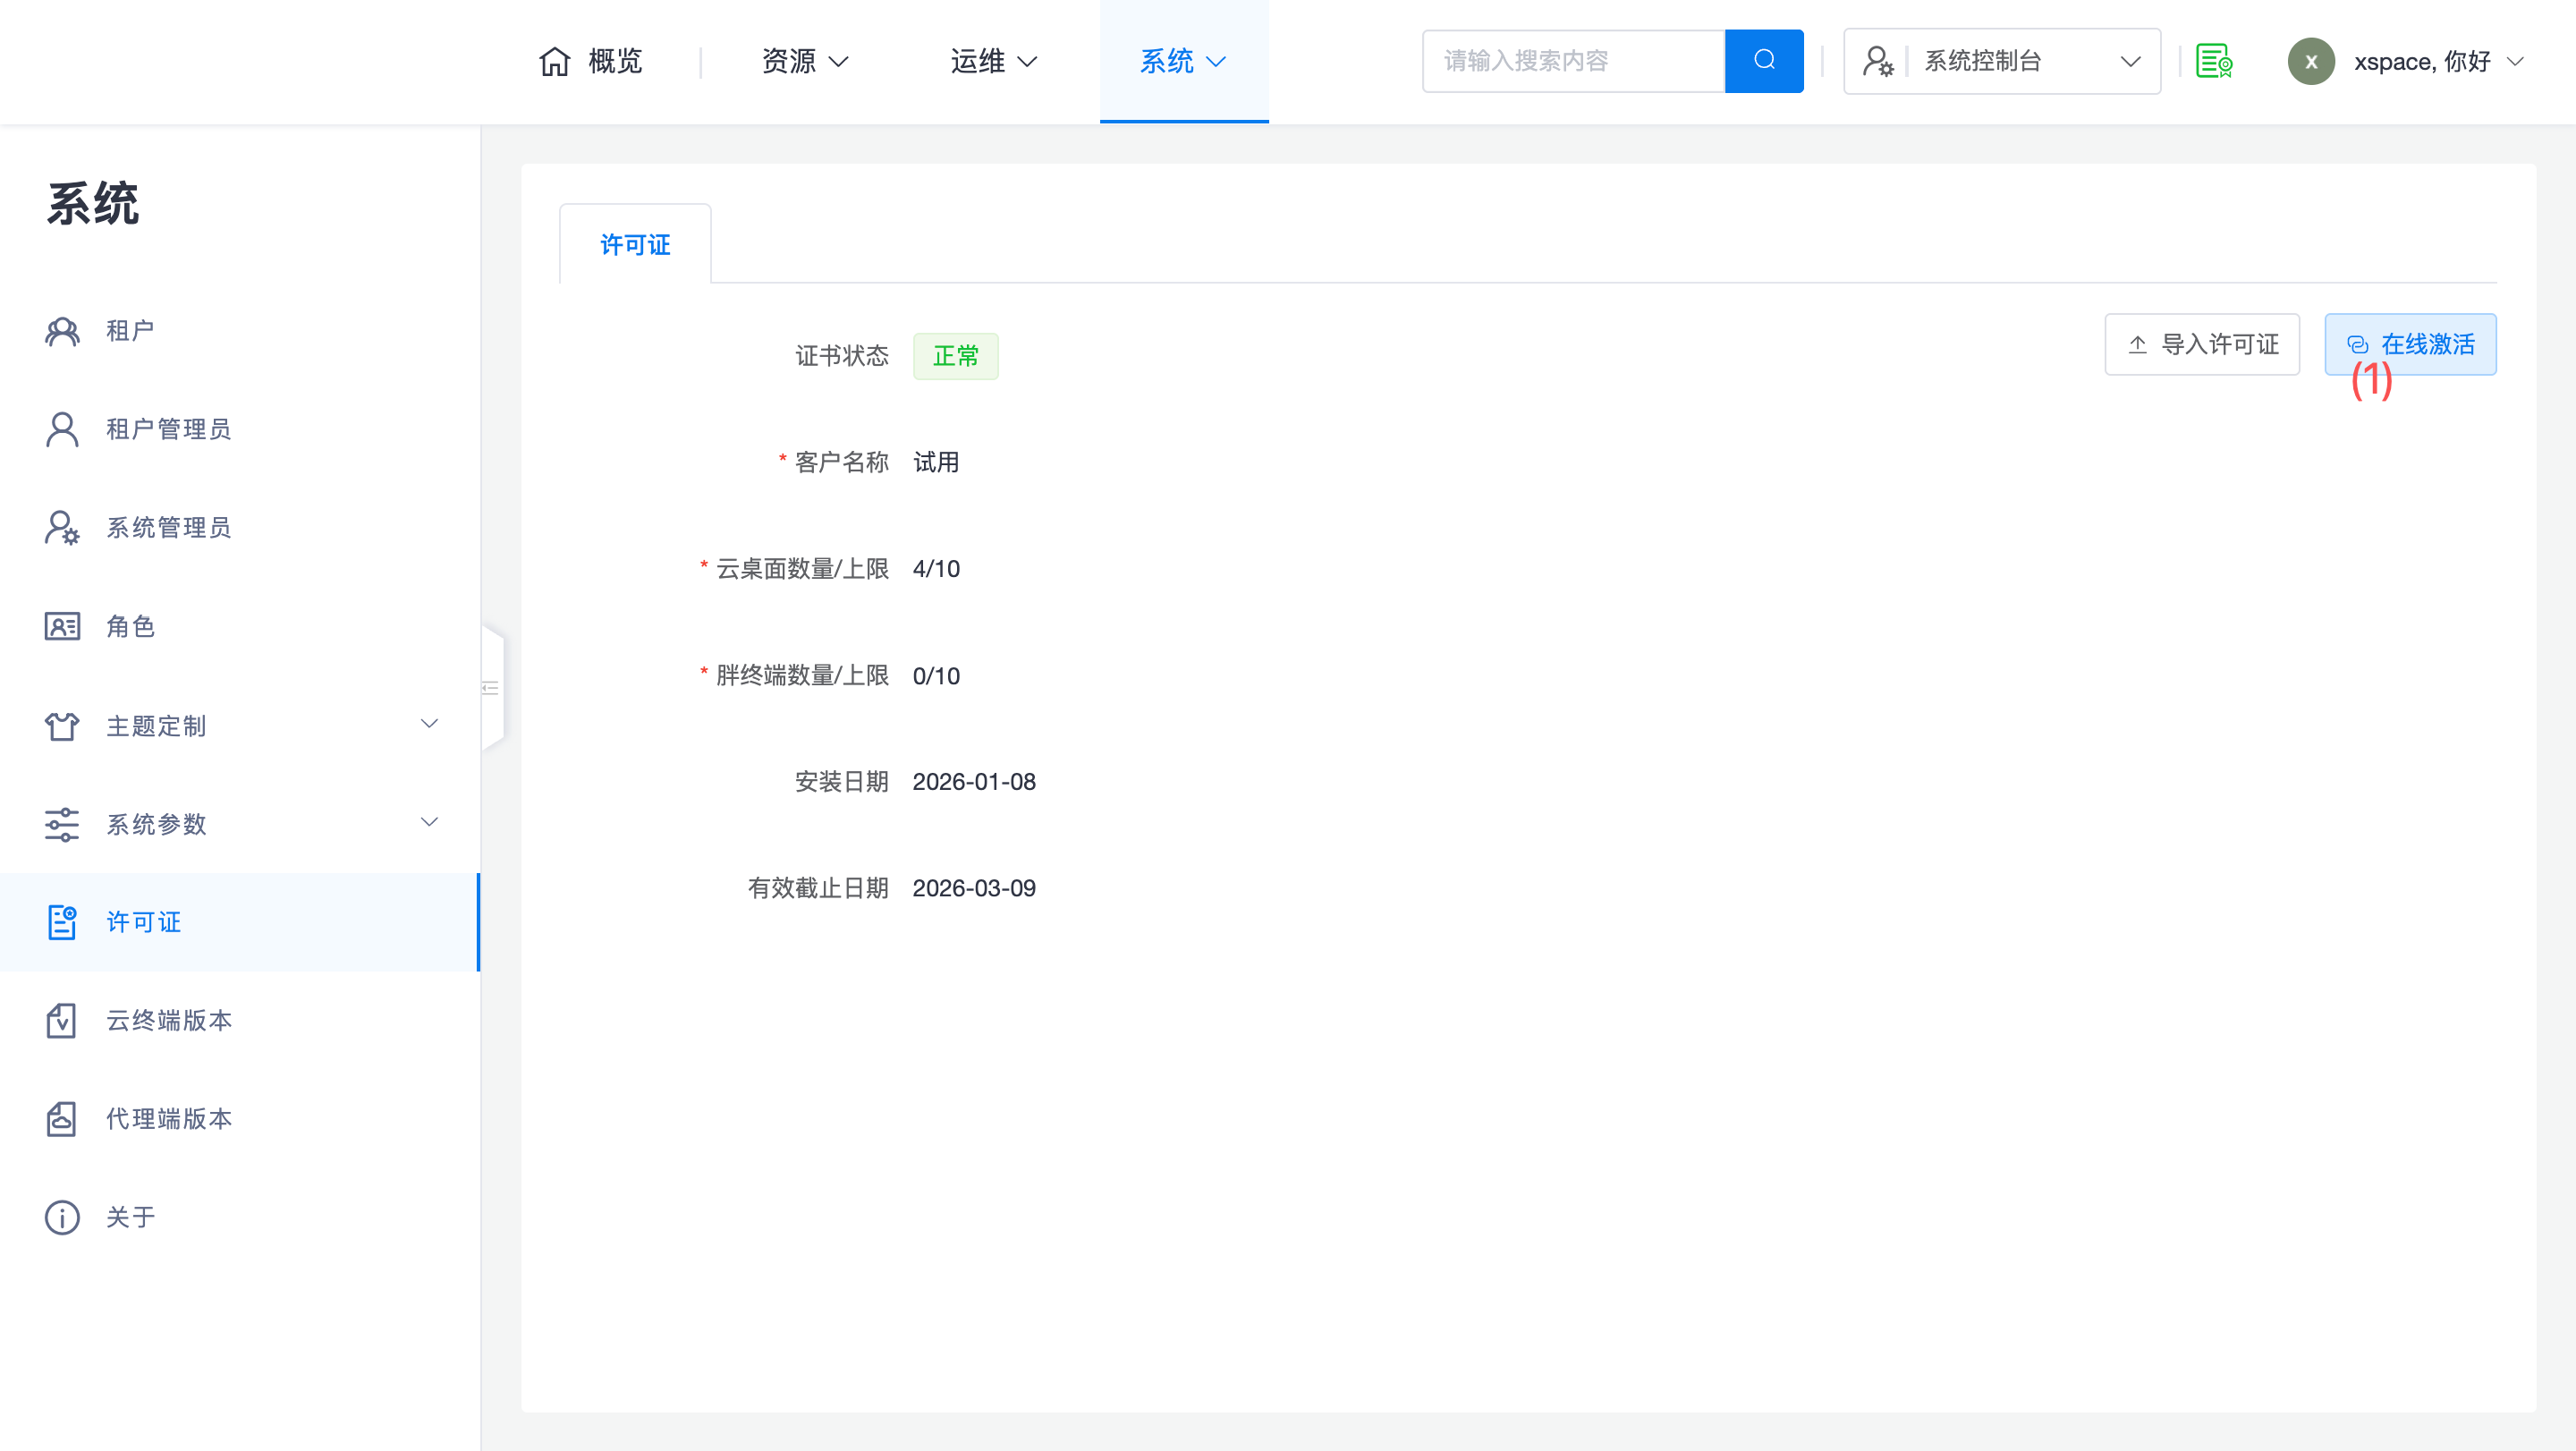Screen dimensions: 2576x1451
Task: Click the green license certificate icon
Action: 2214,62
